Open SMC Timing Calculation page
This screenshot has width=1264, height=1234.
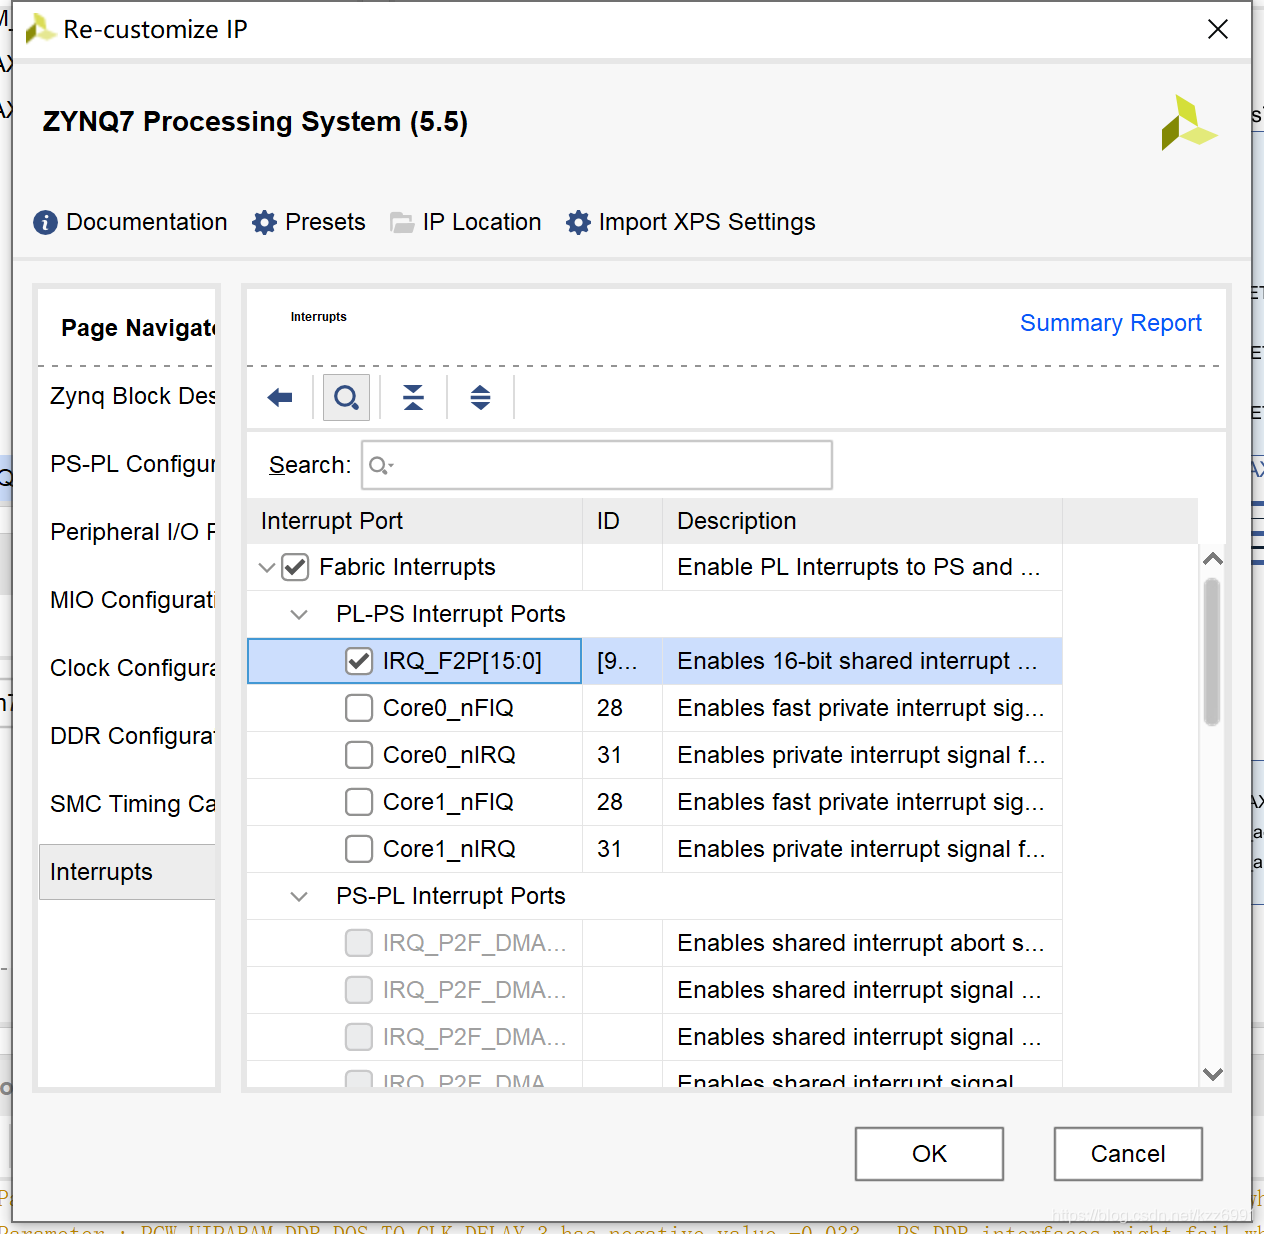pyautogui.click(x=132, y=804)
